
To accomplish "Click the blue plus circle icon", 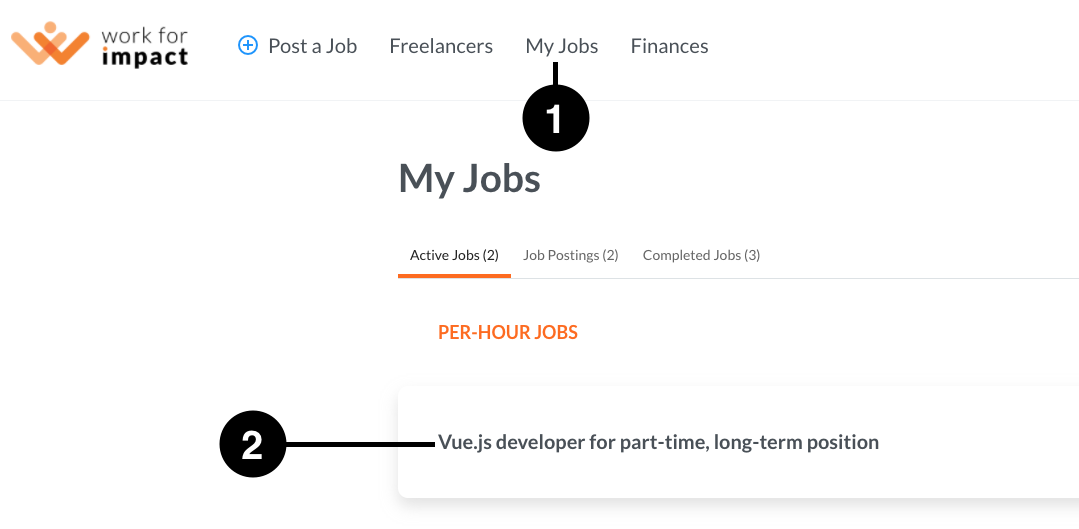I will [x=248, y=45].
